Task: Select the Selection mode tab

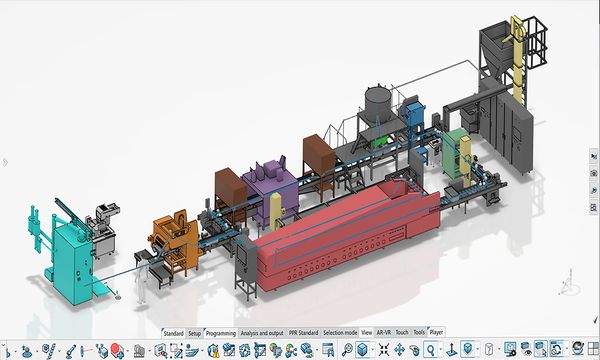Action: tap(340, 333)
